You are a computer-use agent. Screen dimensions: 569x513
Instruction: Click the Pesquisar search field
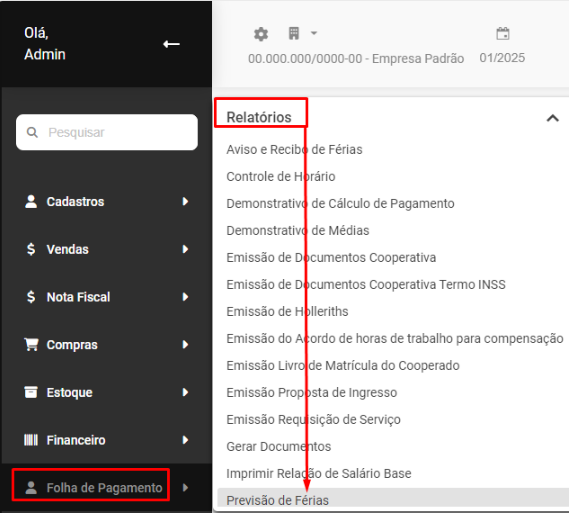click(x=107, y=132)
